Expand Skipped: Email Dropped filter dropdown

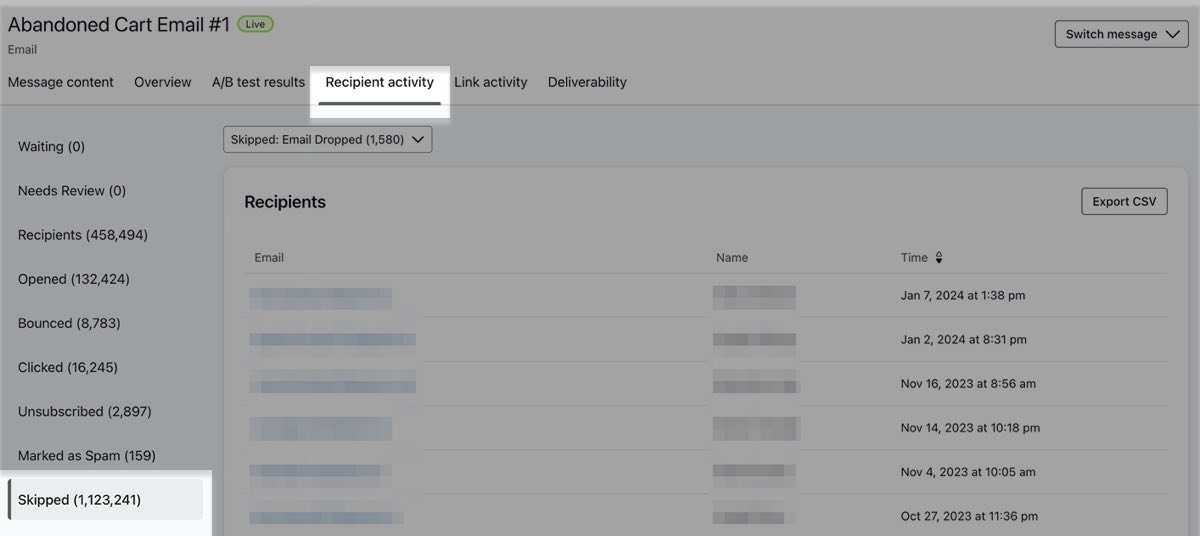coord(327,140)
